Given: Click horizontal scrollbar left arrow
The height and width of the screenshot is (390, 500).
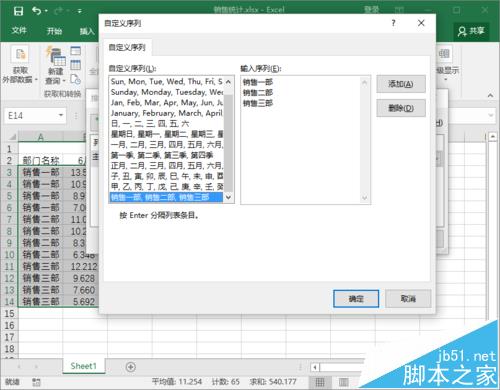Looking at the screenshot, I should 315,367.
